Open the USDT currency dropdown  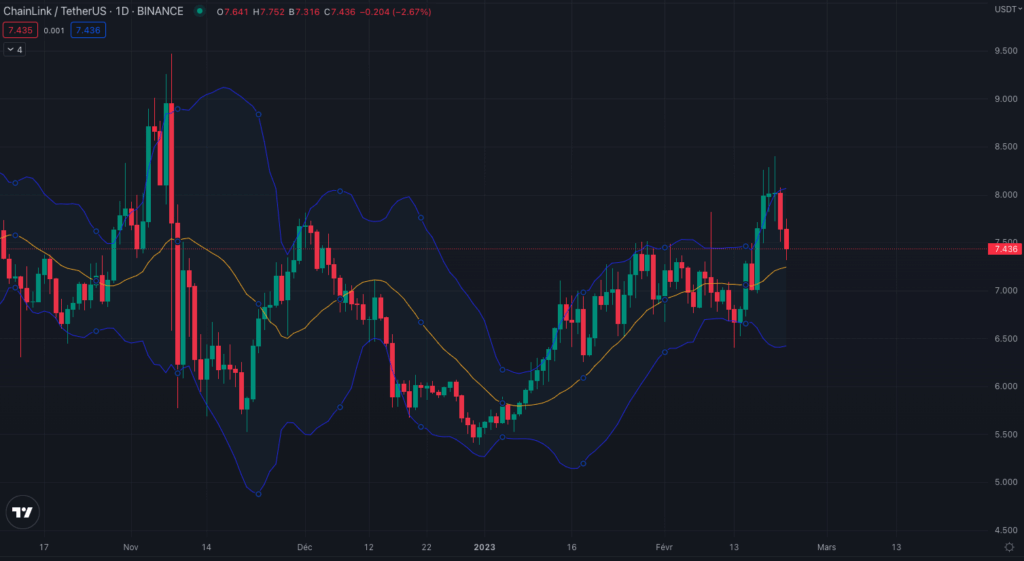point(1004,9)
